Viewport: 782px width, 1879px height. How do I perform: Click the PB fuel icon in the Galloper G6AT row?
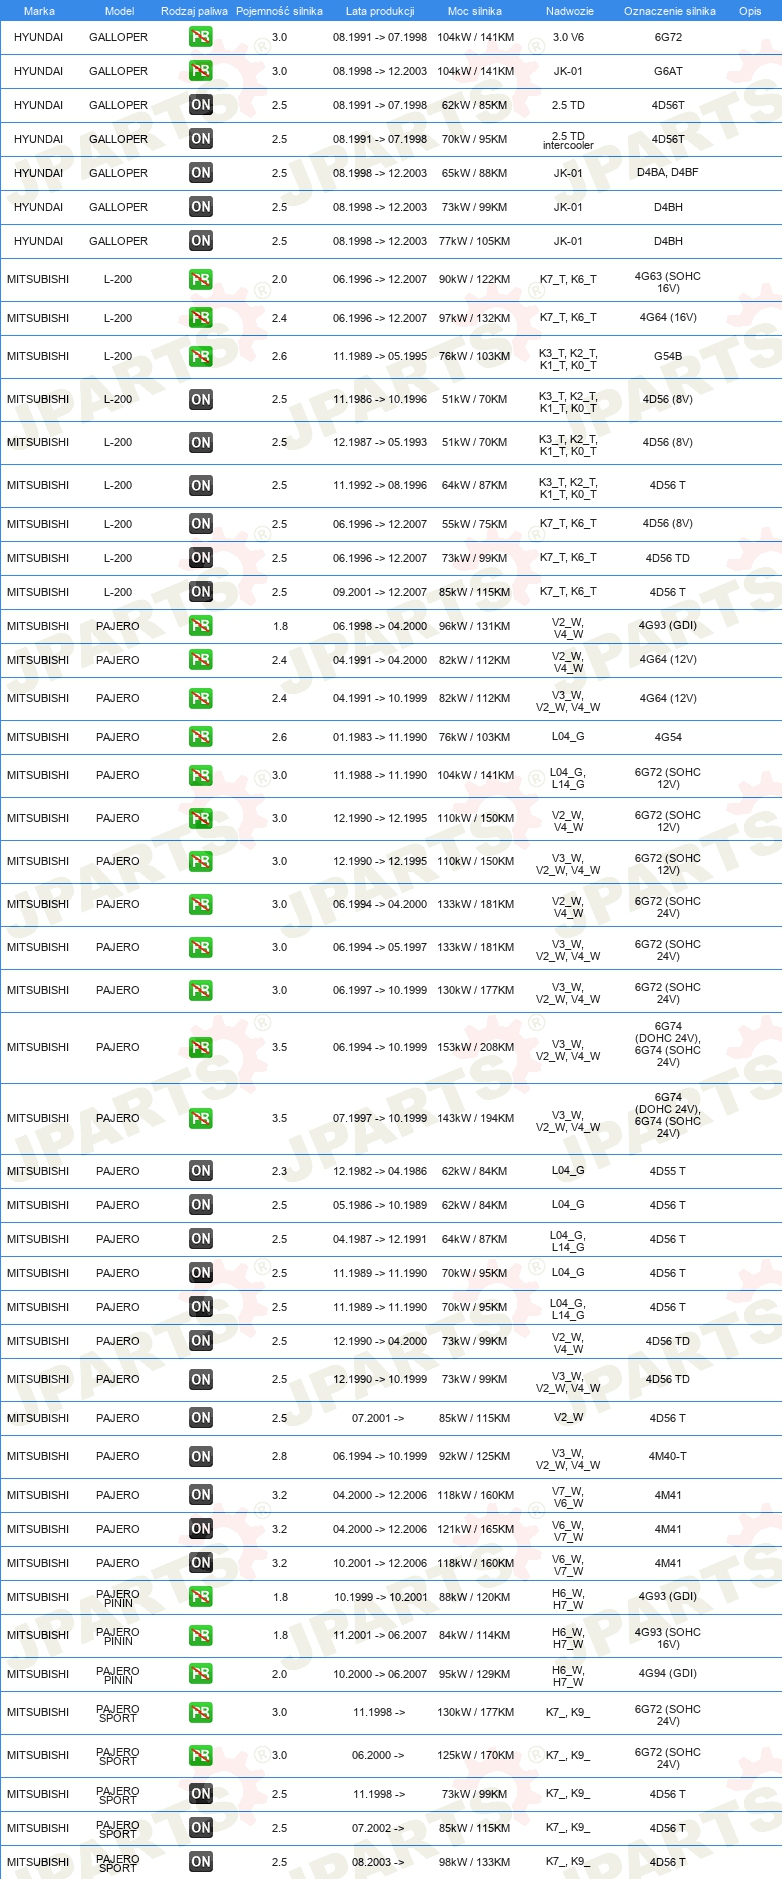pos(201,71)
